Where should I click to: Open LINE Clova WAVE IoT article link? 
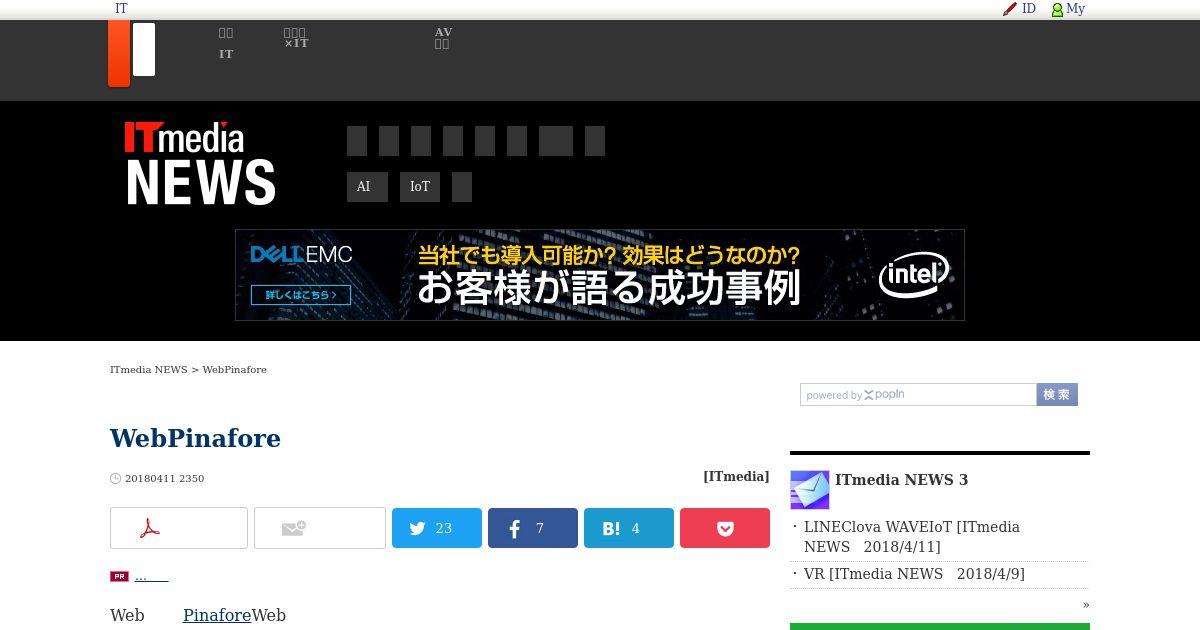[x=912, y=537]
